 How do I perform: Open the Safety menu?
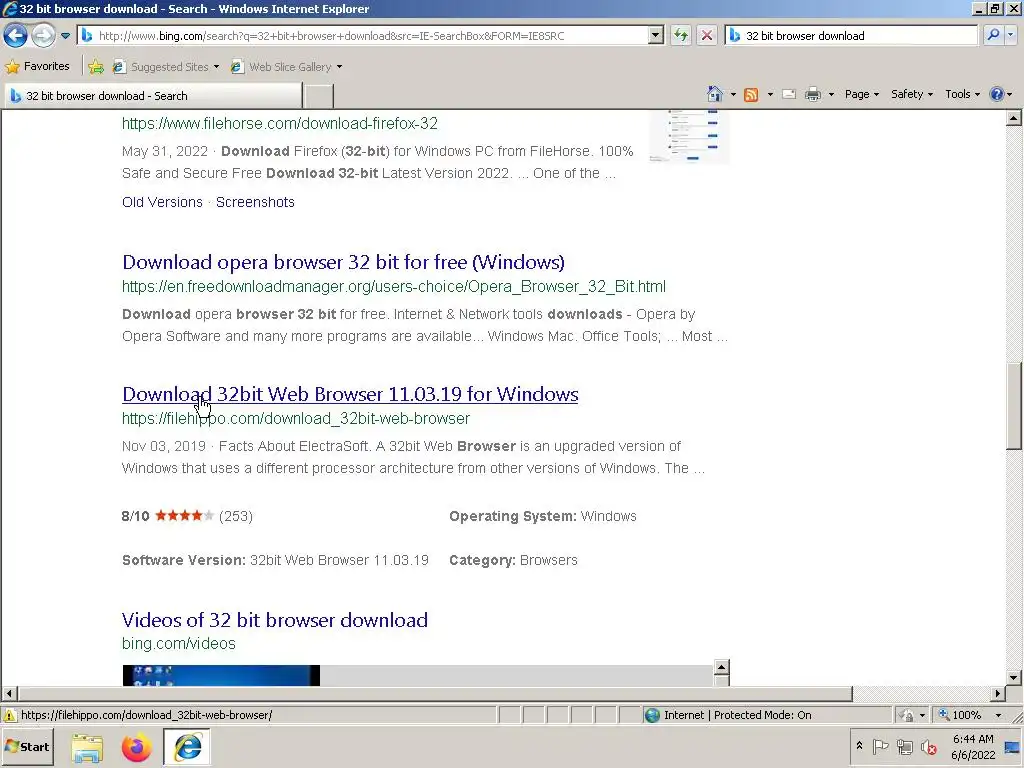[912, 94]
